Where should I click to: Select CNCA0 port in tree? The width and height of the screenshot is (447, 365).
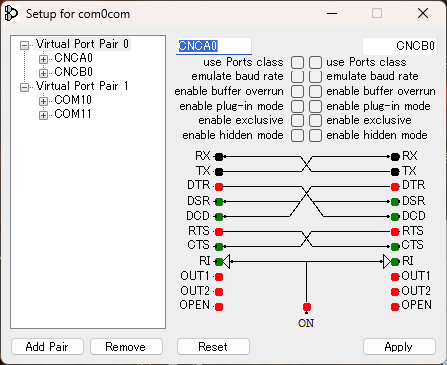tap(73, 58)
